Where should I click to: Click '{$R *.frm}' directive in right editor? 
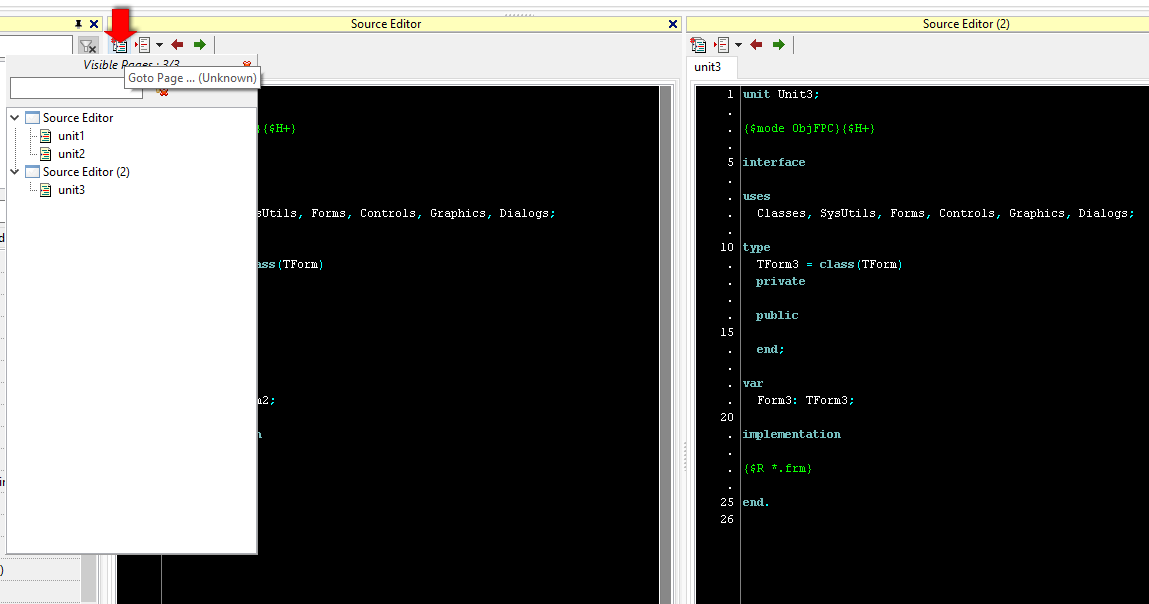click(777, 468)
